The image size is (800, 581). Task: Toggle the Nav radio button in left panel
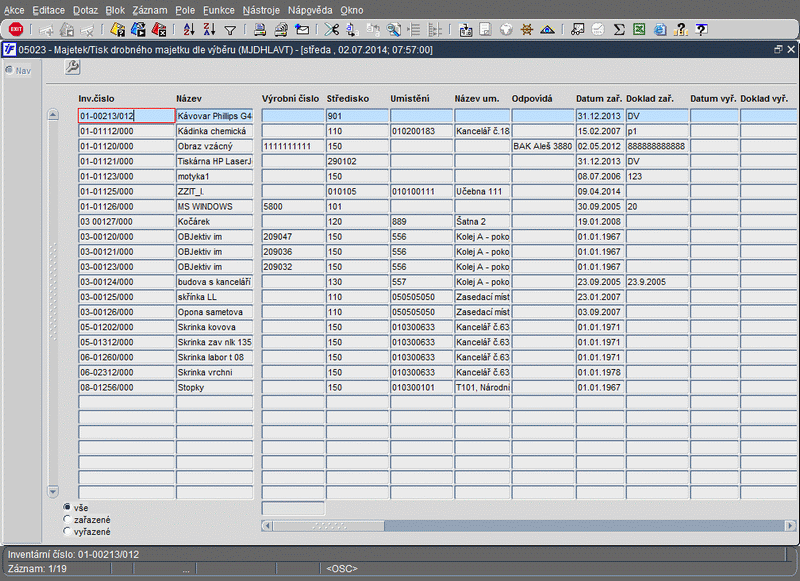point(9,70)
